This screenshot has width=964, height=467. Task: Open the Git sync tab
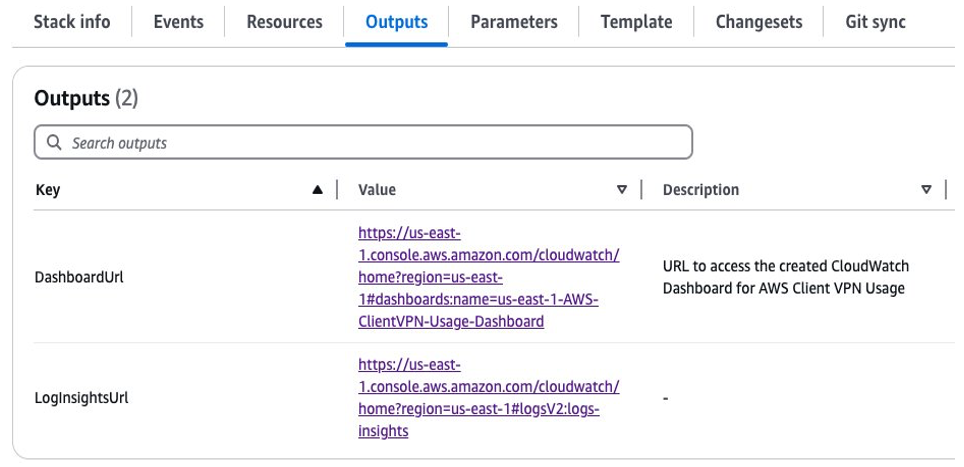click(x=875, y=22)
